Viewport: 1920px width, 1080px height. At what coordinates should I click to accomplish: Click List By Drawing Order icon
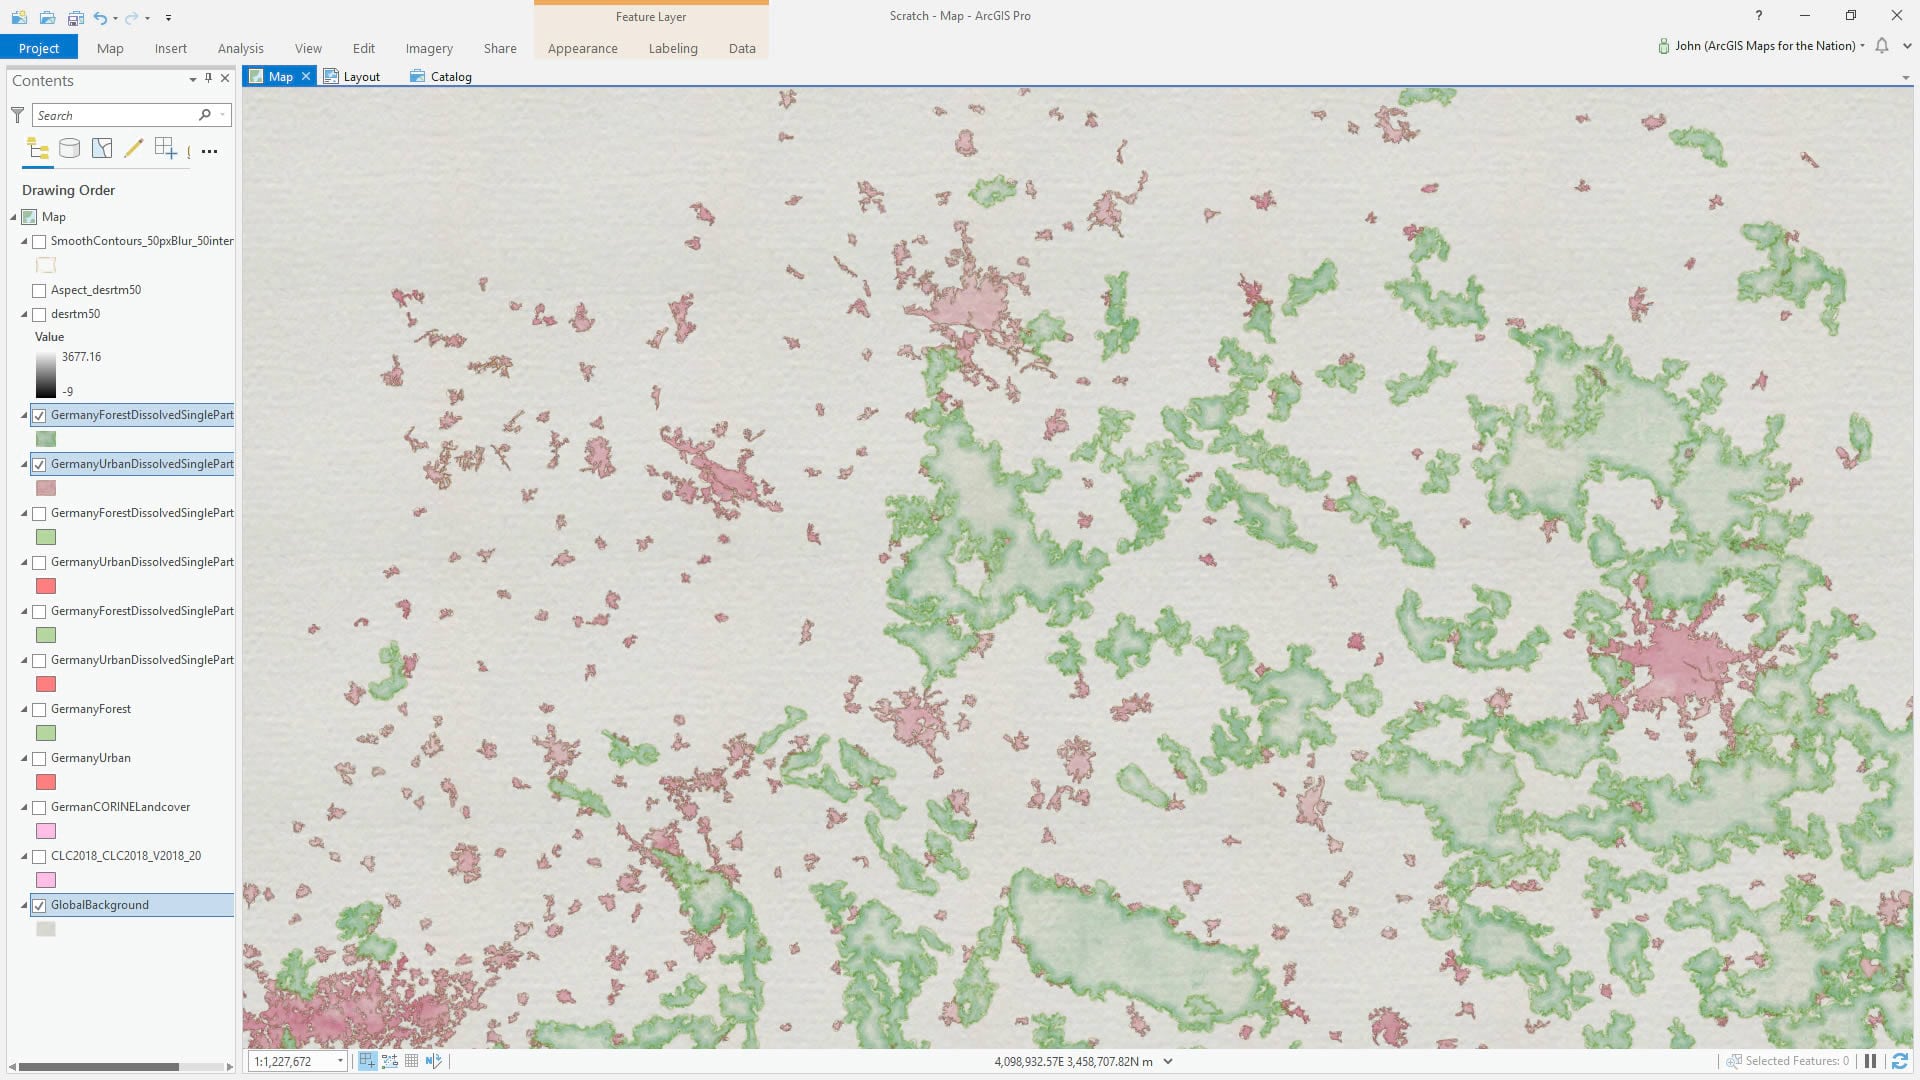point(38,149)
